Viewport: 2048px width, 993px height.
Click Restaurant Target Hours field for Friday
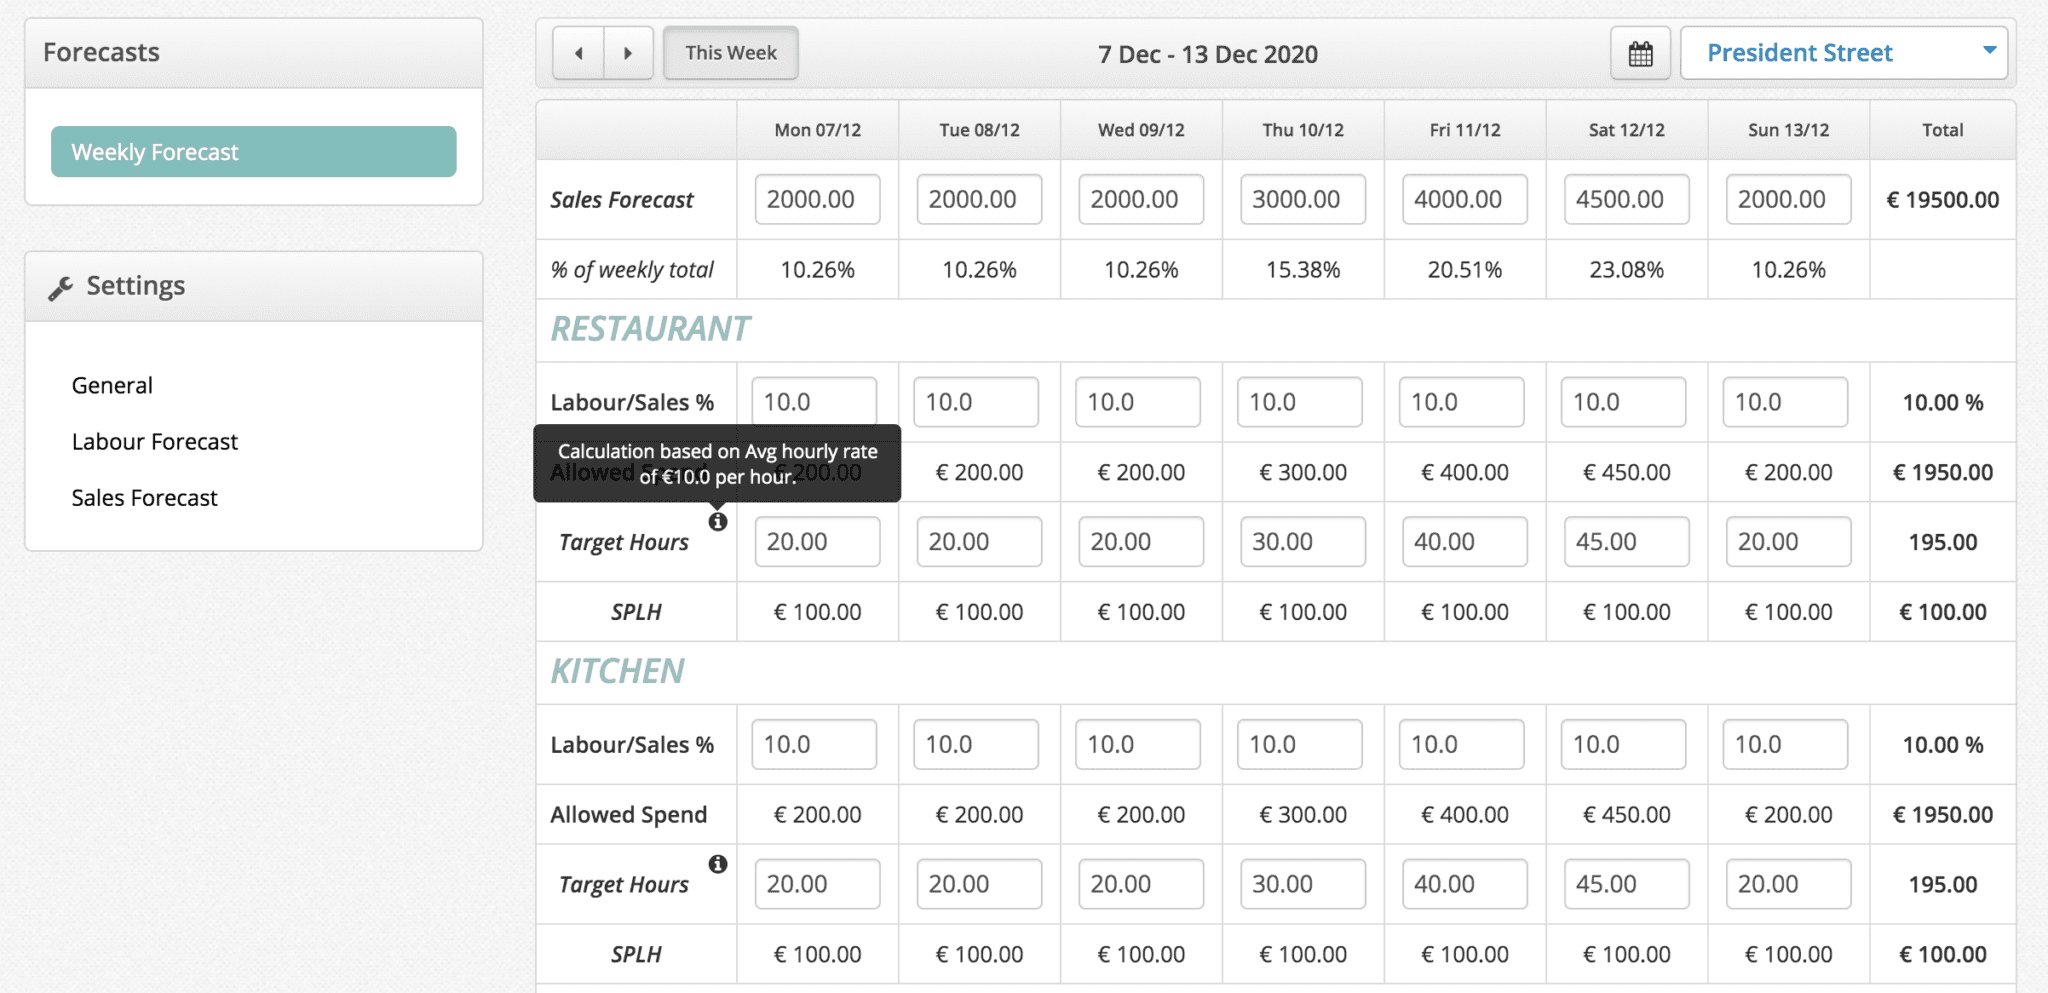[x=1464, y=542]
